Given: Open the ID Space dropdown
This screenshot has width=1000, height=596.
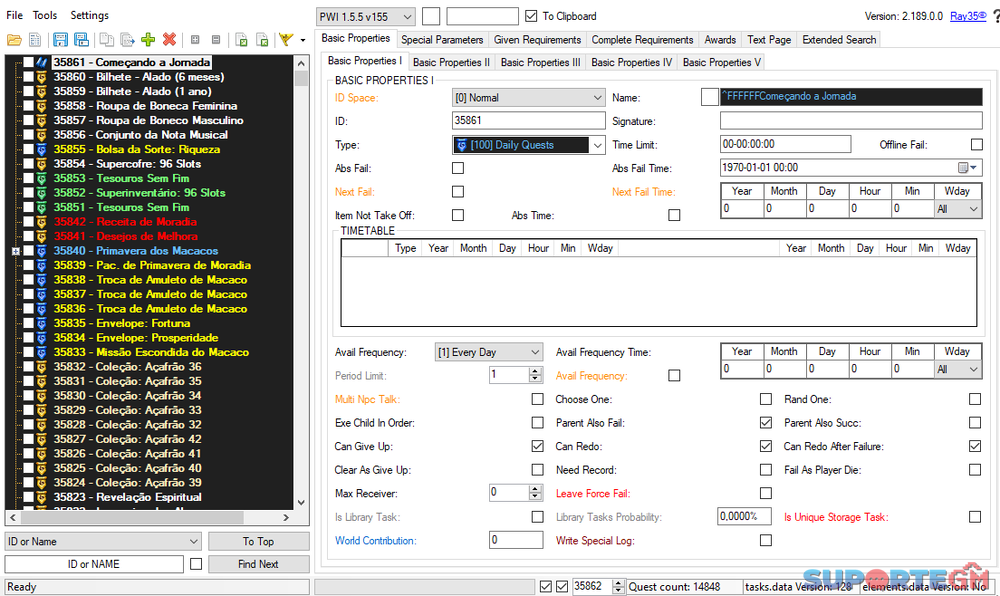Looking at the screenshot, I should tap(528, 98).
